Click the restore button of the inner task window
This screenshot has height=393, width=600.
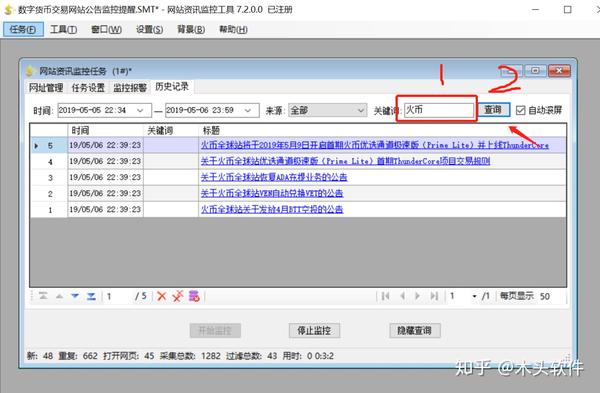pos(535,71)
